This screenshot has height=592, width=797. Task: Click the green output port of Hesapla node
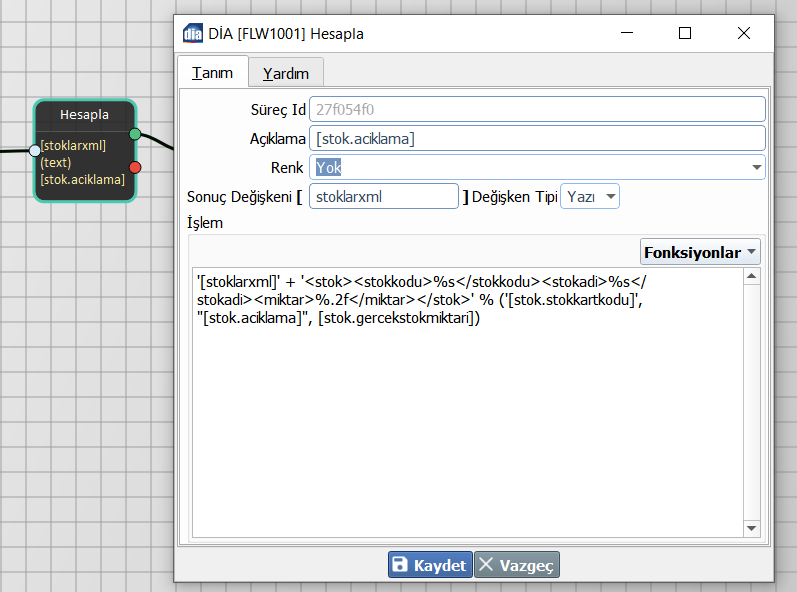(135, 134)
